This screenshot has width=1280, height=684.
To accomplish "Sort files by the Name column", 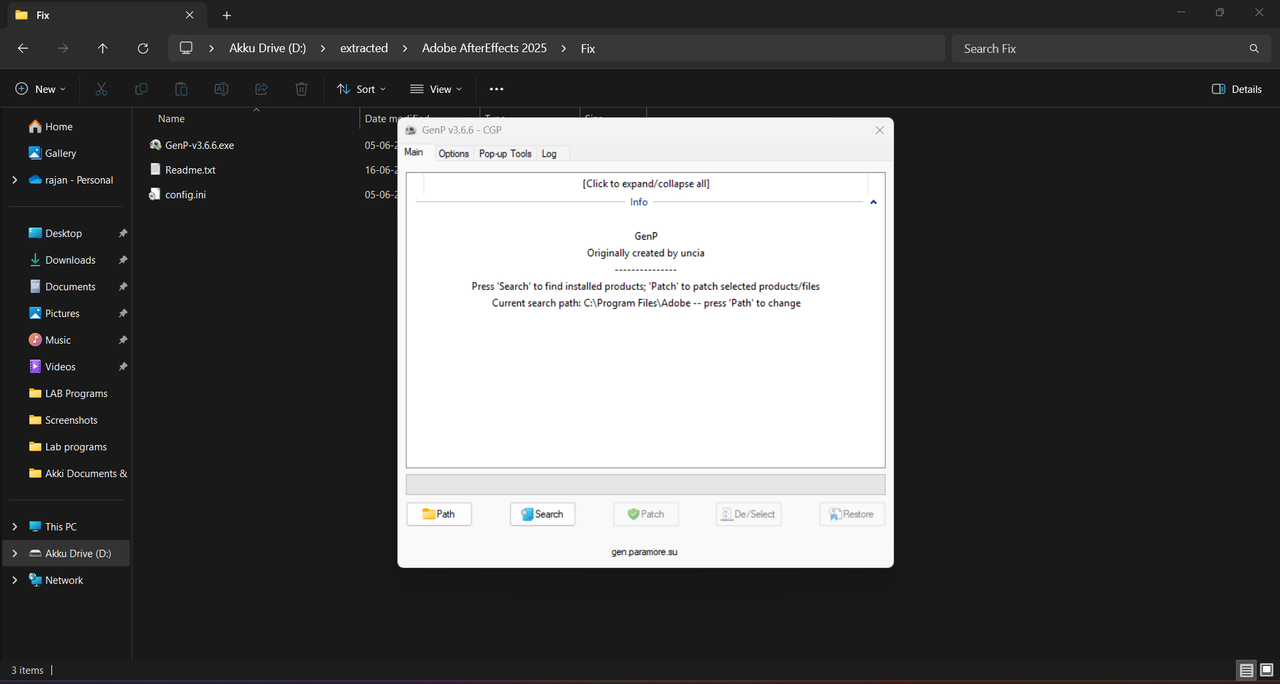I will tap(171, 118).
